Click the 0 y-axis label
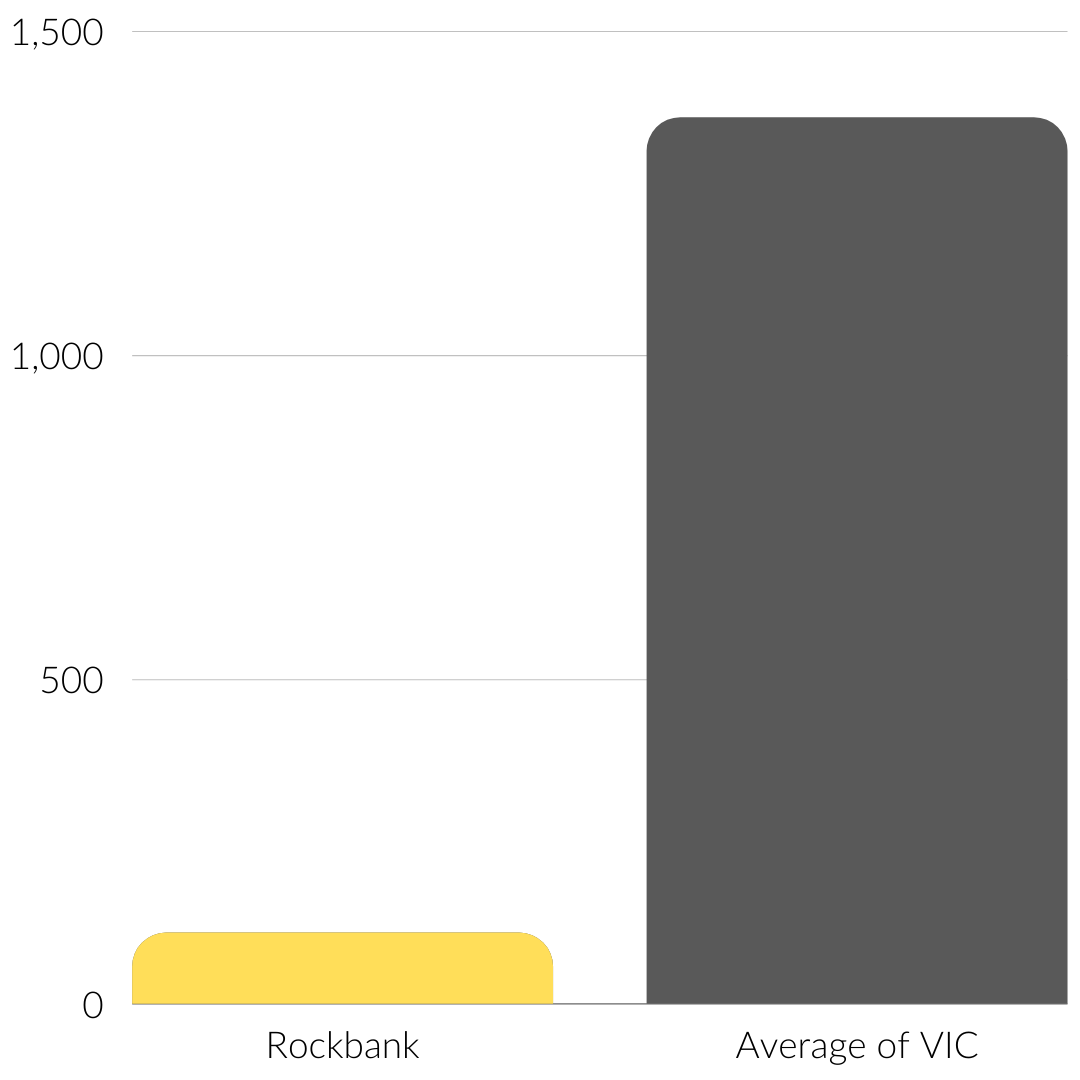1080x1080 pixels. (x=92, y=1005)
